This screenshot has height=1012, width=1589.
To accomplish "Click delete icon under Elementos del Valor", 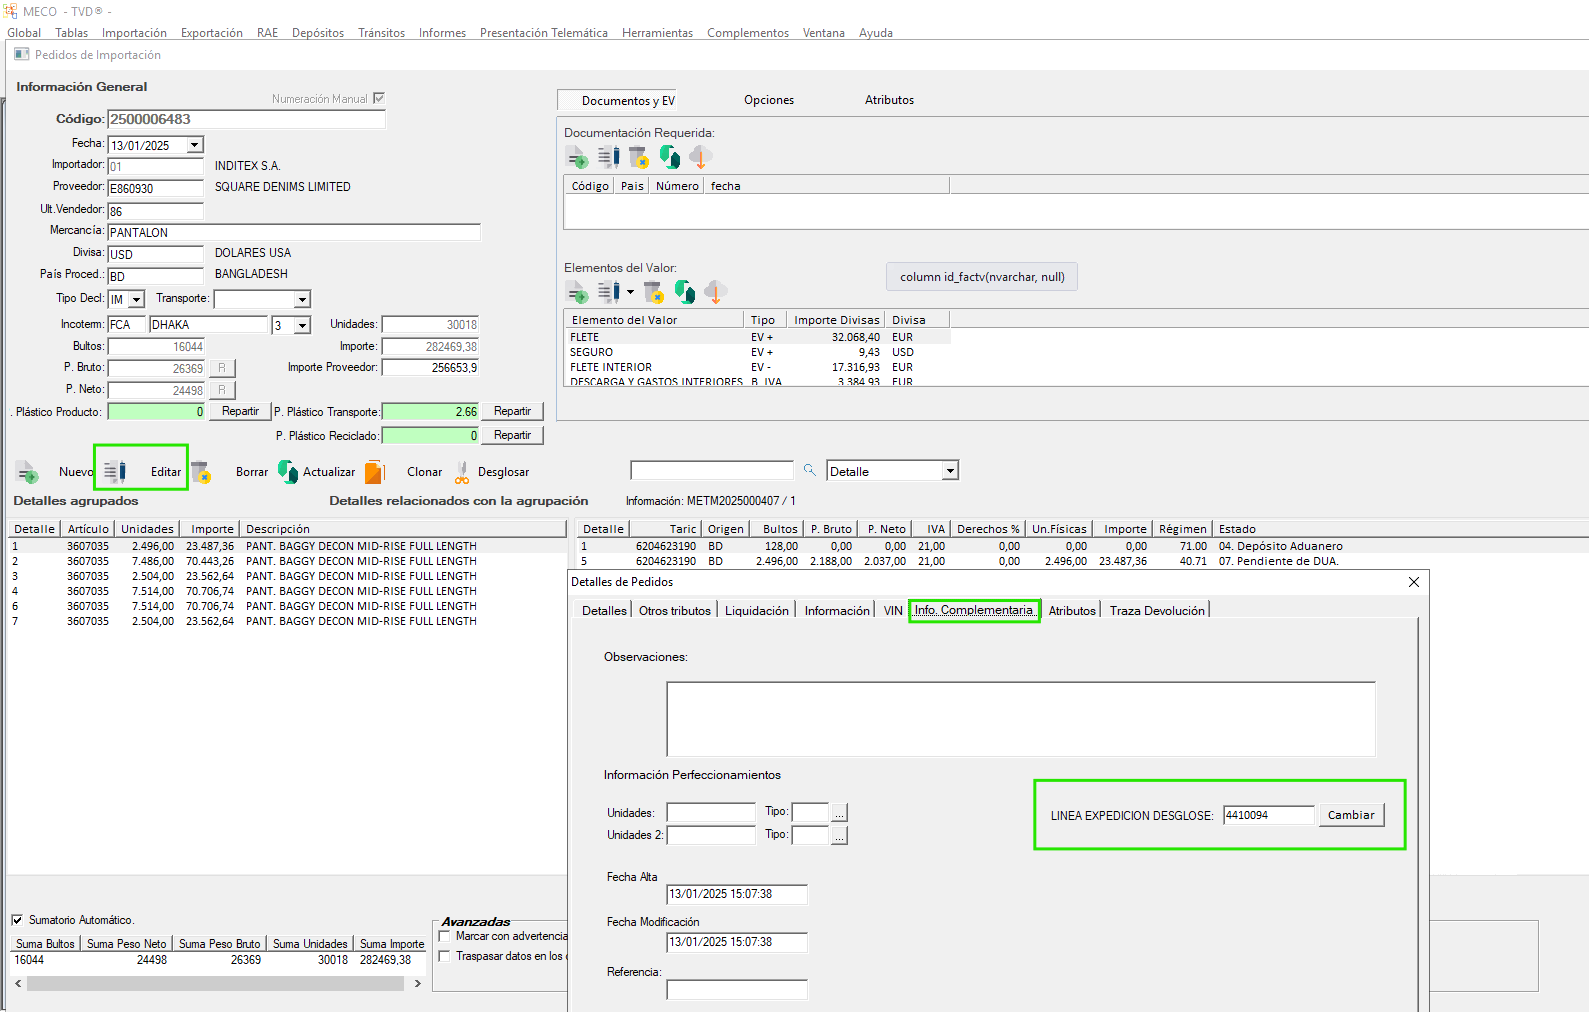I will 653,292.
